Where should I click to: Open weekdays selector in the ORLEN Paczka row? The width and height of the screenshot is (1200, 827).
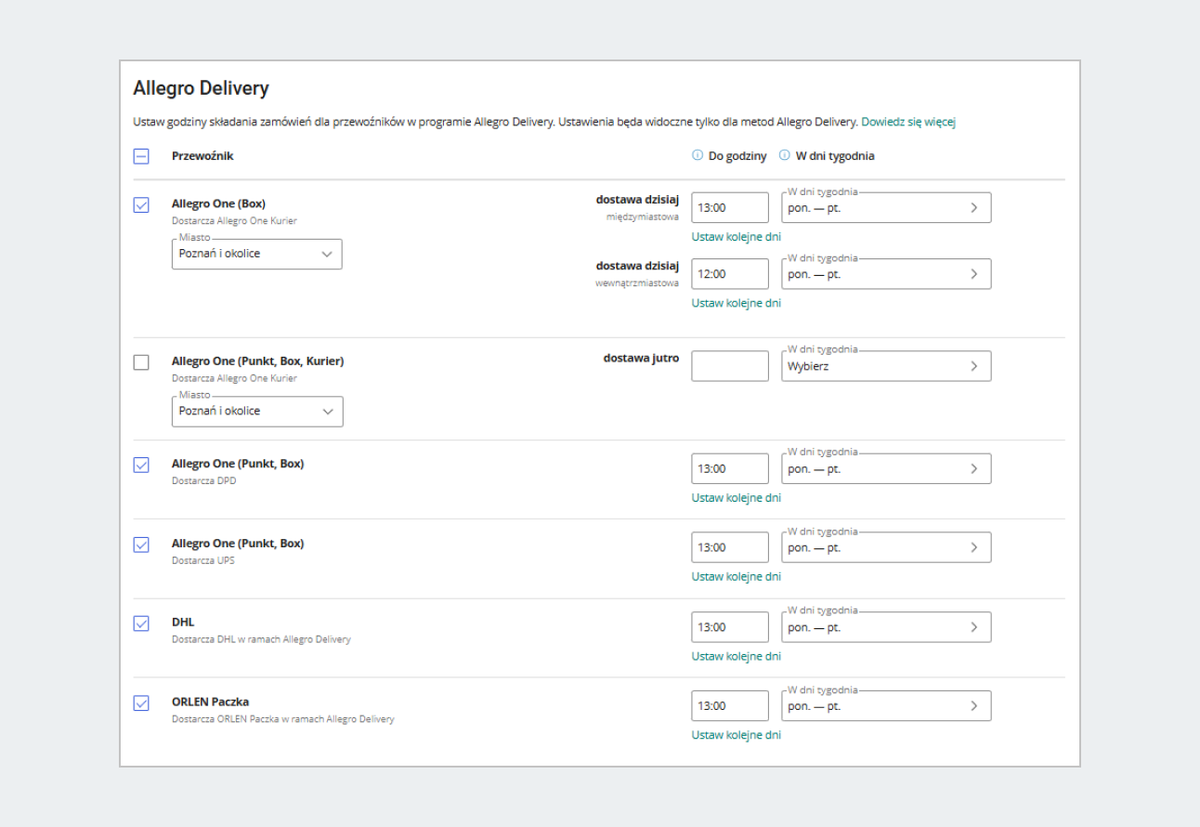[886, 706]
